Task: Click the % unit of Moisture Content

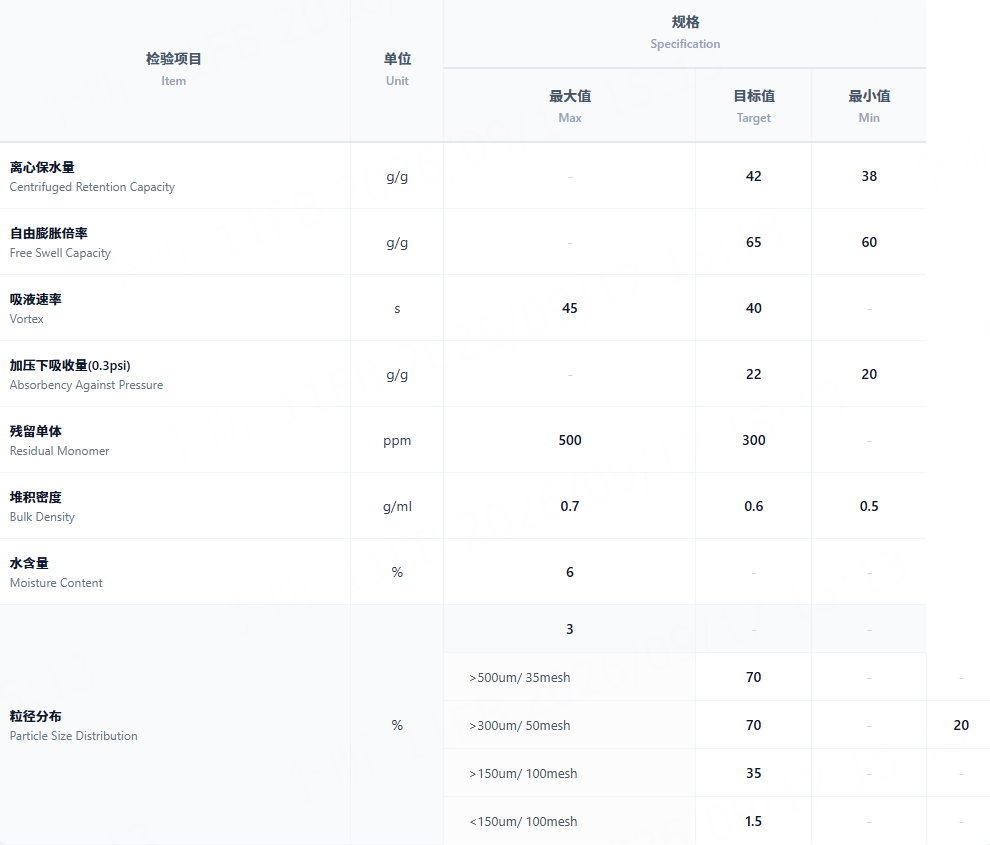Action: (x=397, y=572)
